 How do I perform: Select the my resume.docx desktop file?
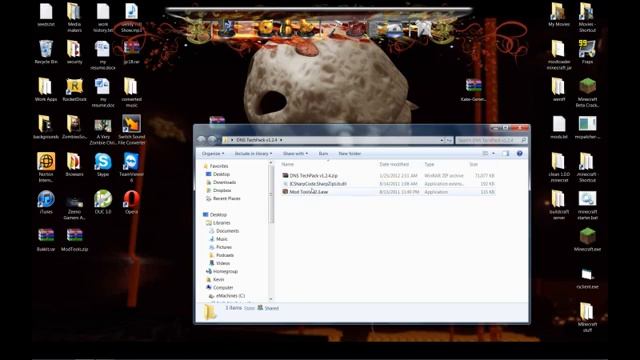103,55
